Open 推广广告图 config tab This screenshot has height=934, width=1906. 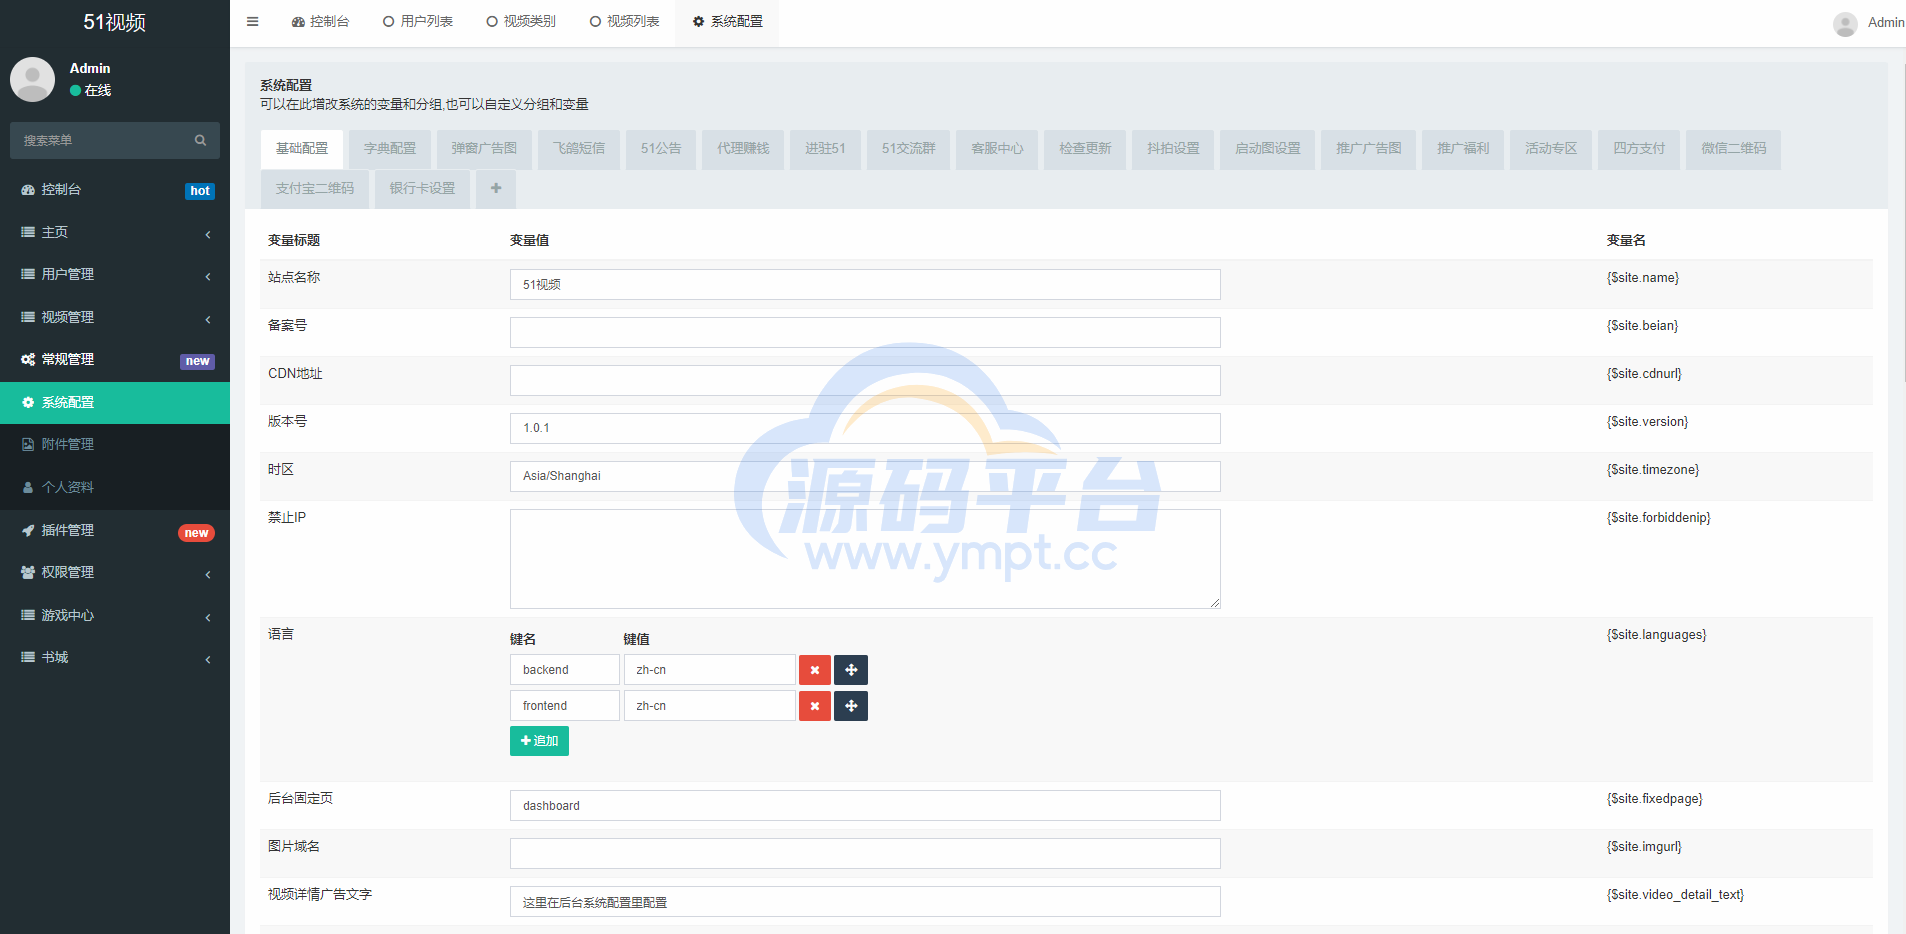[x=1369, y=149]
